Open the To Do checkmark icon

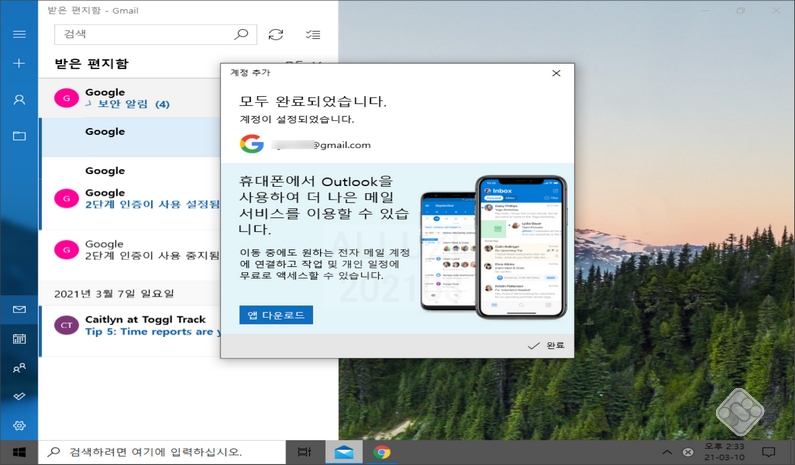point(19,397)
